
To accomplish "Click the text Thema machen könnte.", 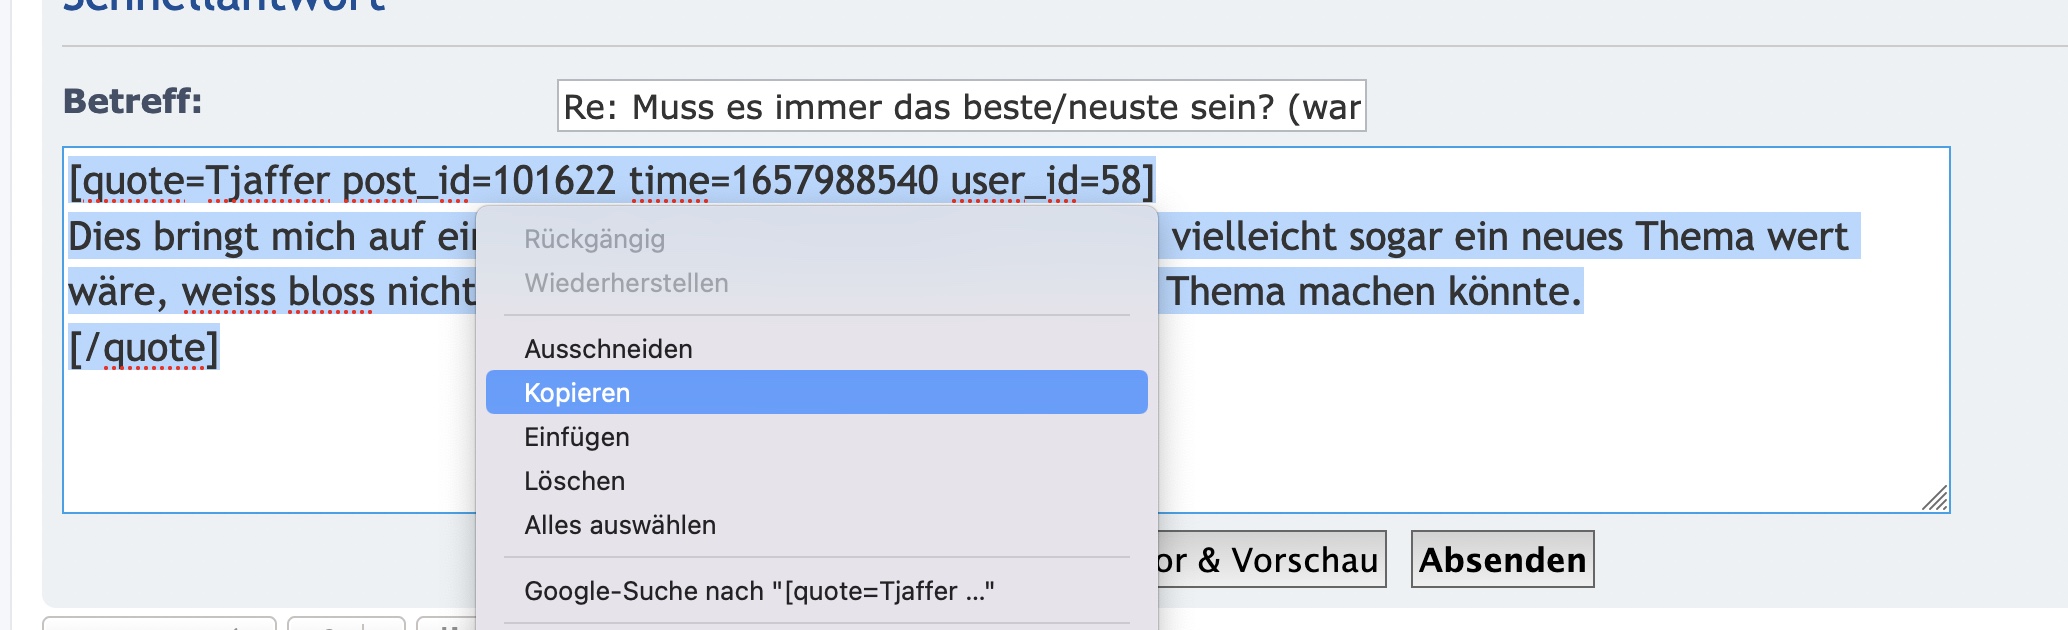I will (x=1374, y=292).
